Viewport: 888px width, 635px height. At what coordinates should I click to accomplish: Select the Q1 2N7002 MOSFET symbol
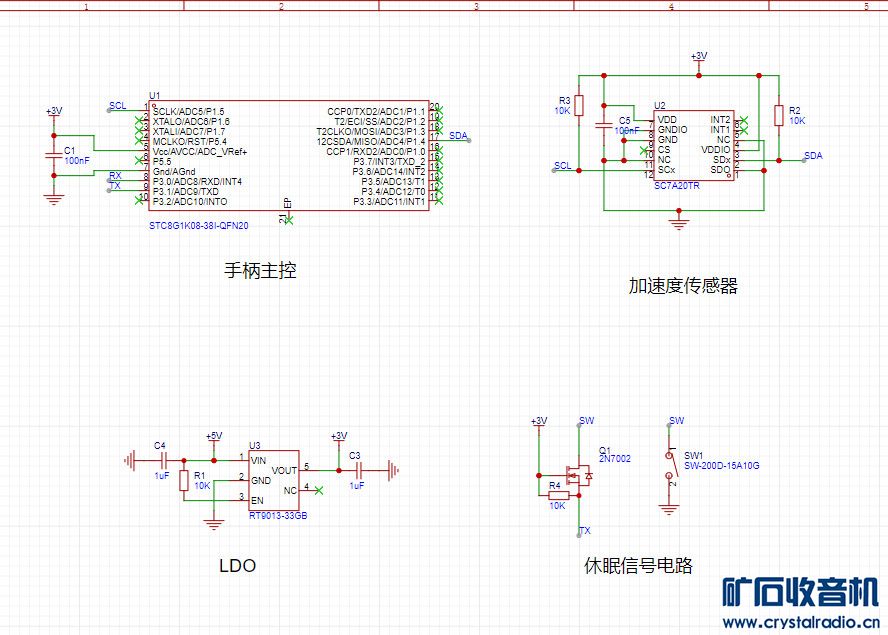(579, 476)
